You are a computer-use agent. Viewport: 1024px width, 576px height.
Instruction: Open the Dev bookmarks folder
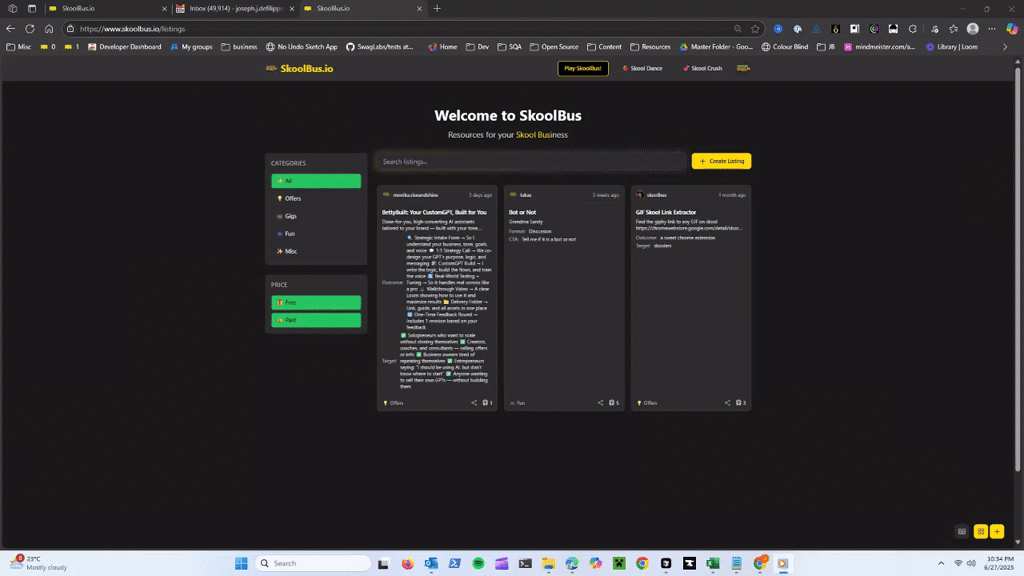pos(477,47)
